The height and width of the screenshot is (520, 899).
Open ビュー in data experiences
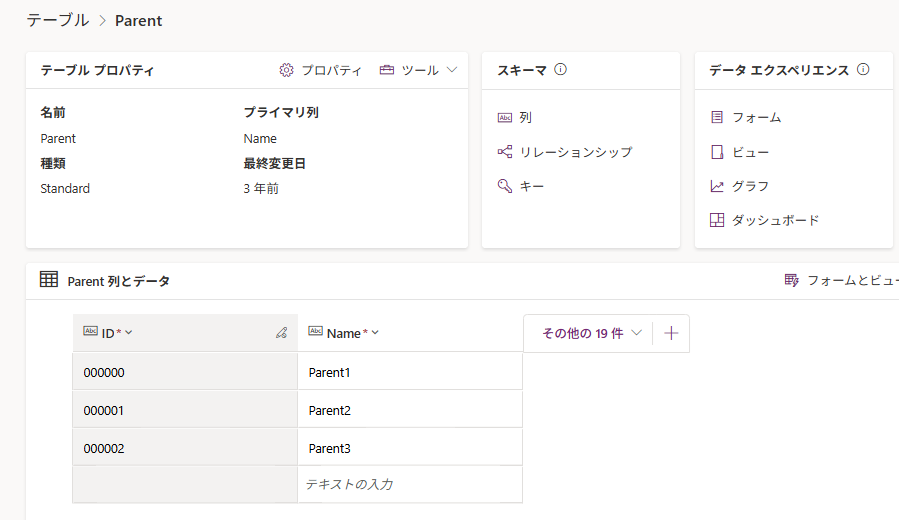coord(749,152)
